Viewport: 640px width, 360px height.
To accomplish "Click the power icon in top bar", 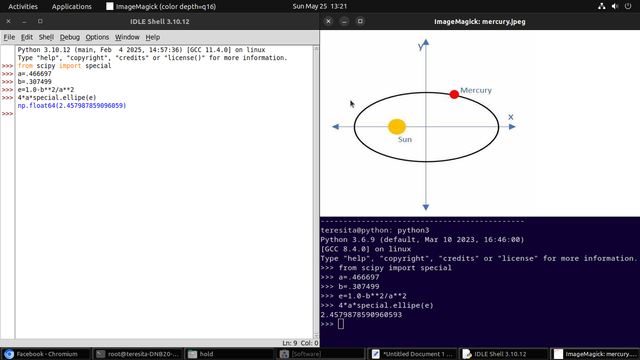I will (628, 6).
